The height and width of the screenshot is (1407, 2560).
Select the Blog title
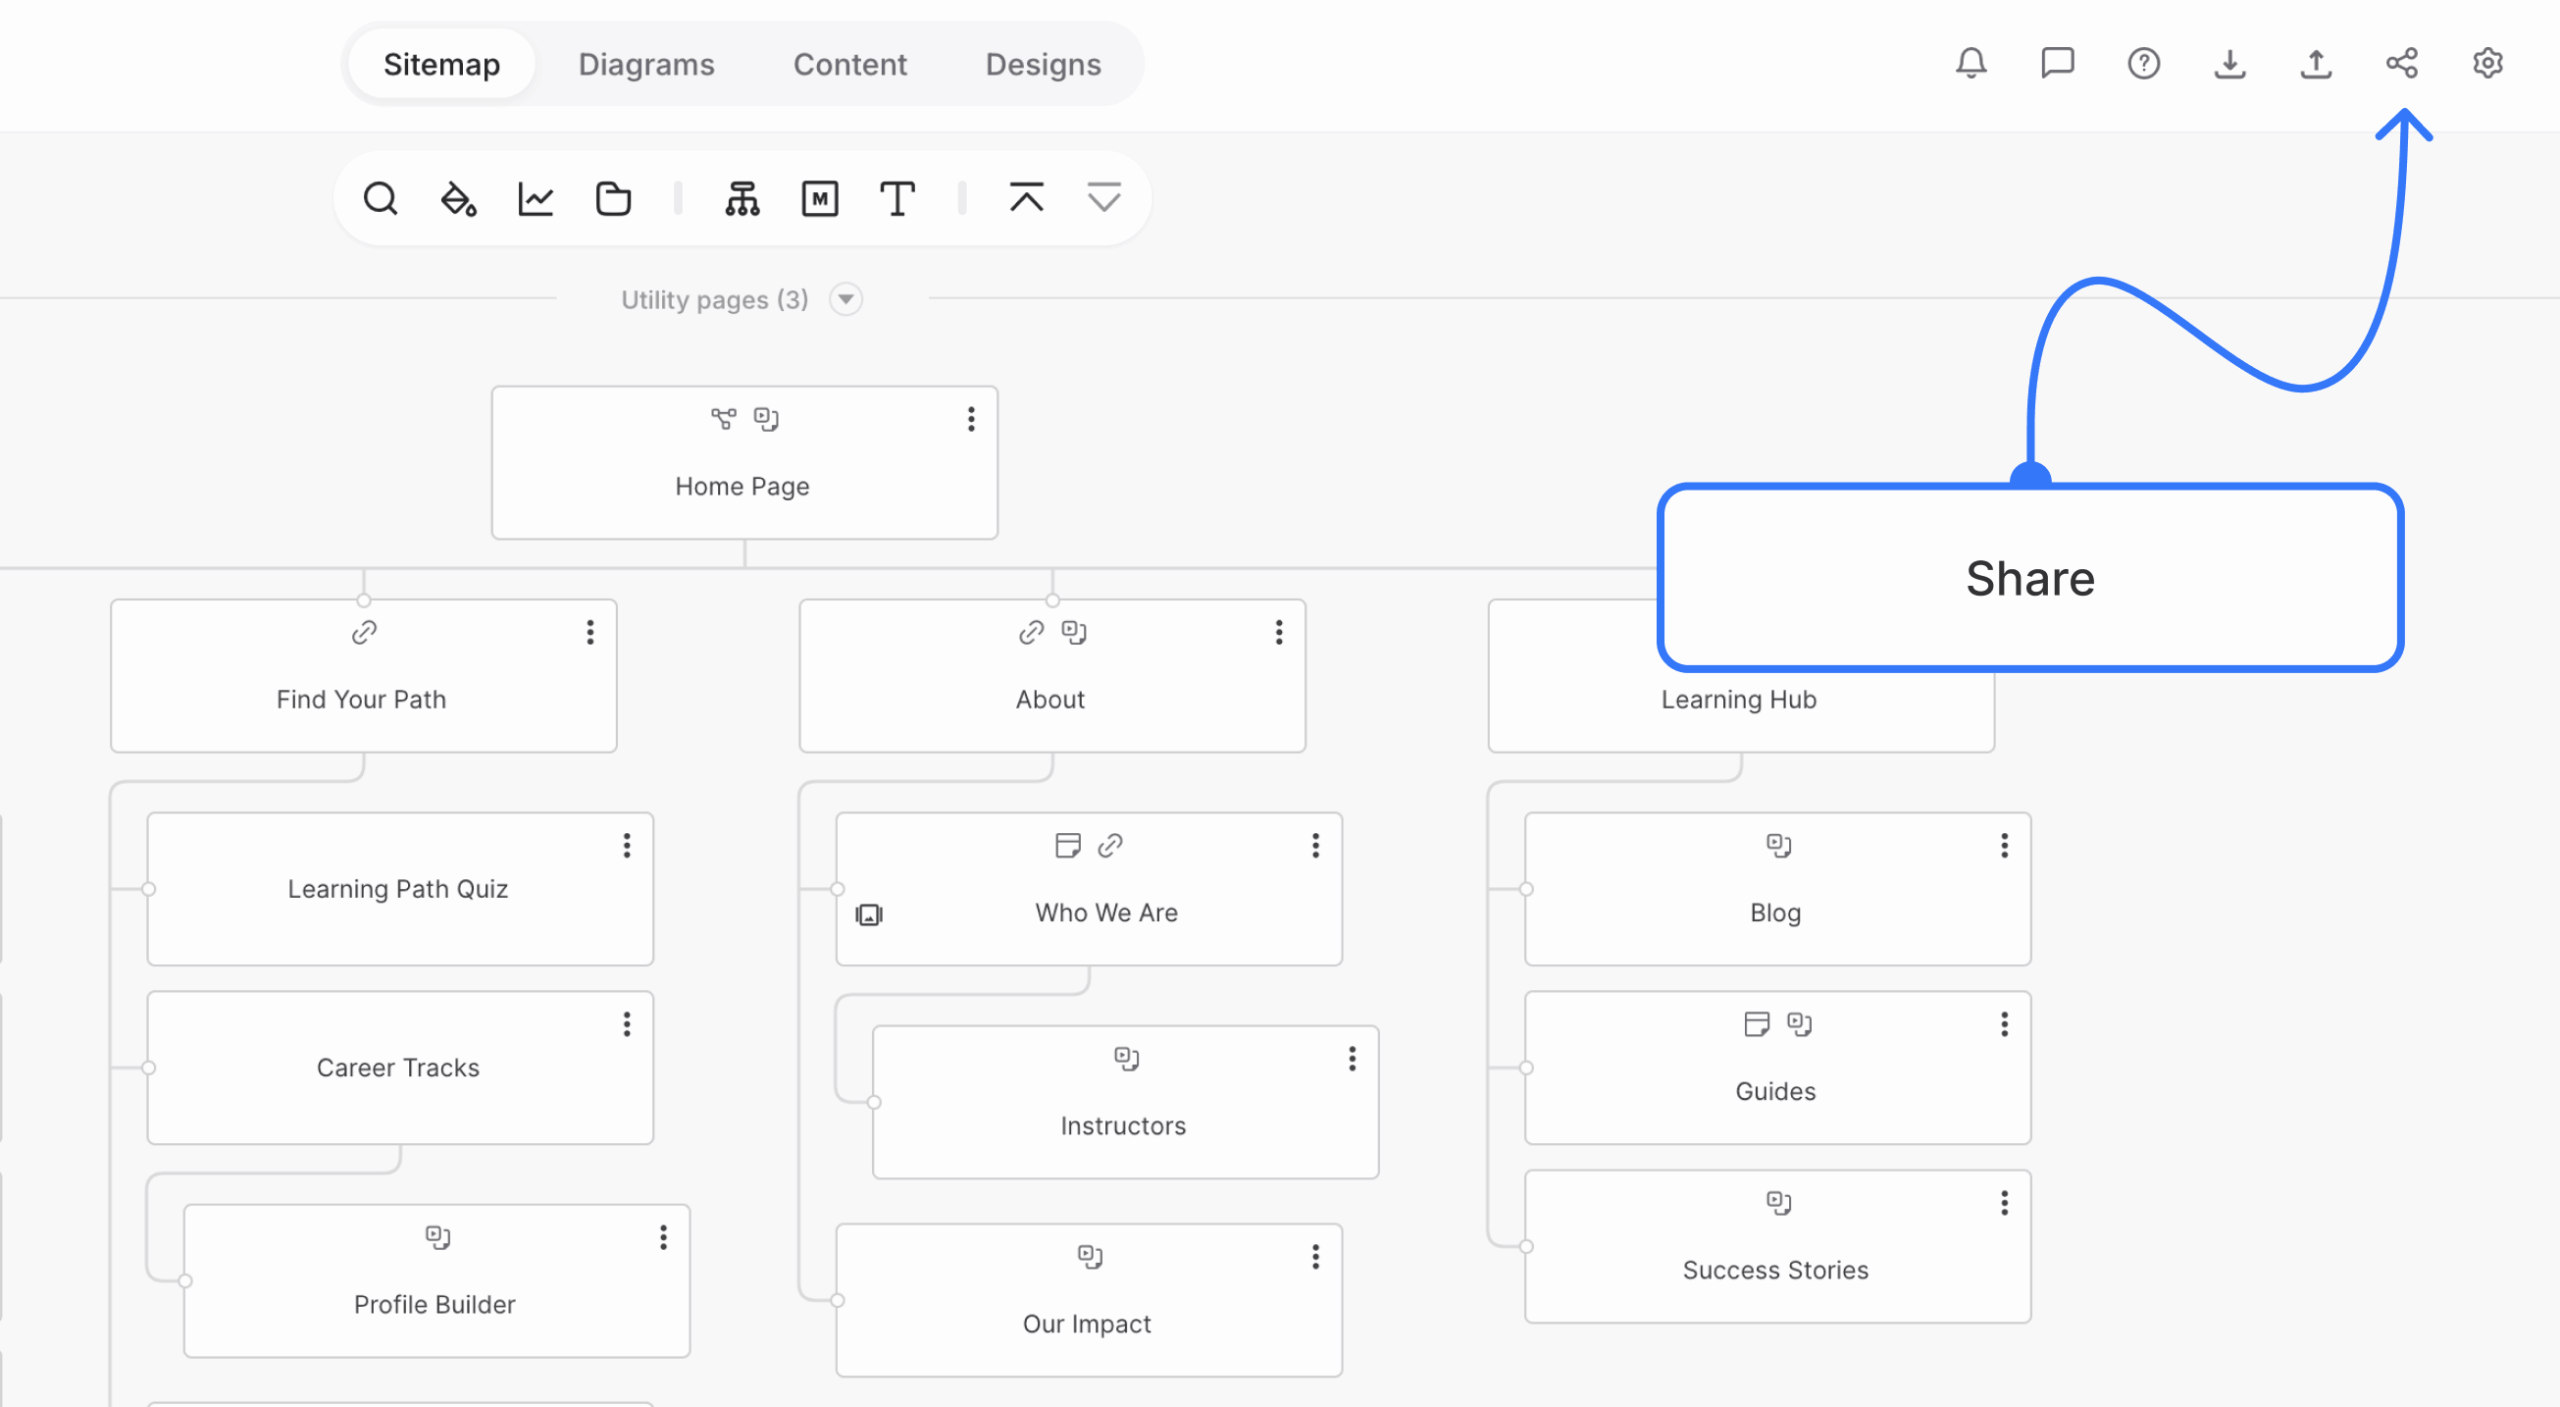point(1776,912)
